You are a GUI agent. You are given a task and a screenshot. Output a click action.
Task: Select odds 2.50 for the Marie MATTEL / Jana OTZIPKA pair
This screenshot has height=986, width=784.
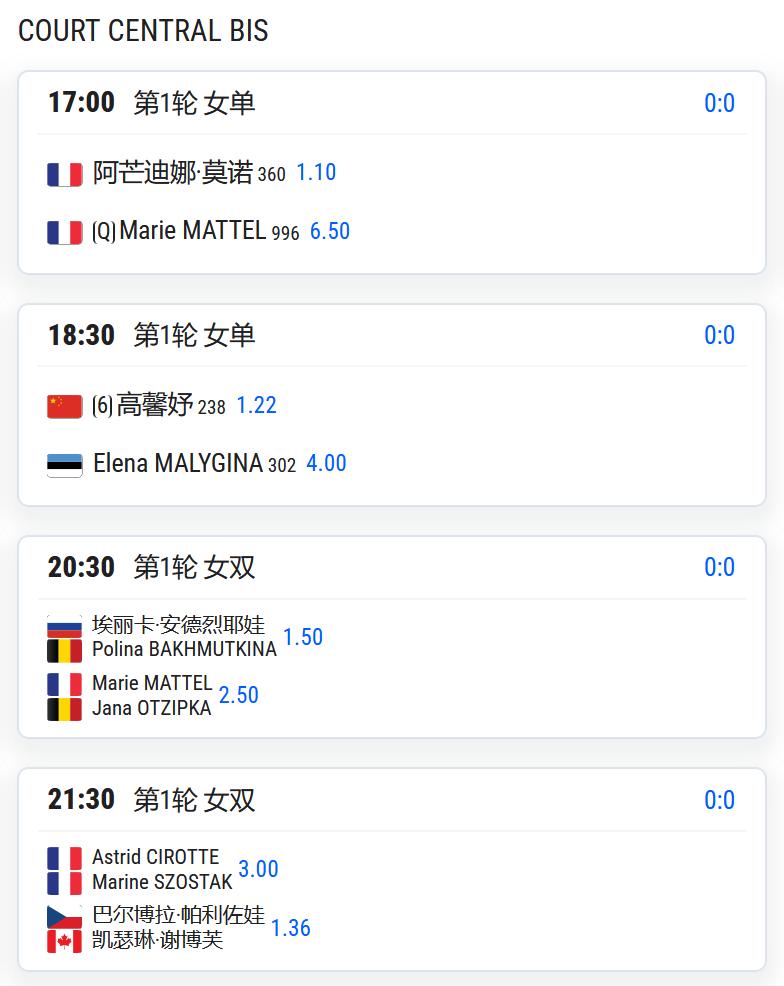[x=239, y=695]
